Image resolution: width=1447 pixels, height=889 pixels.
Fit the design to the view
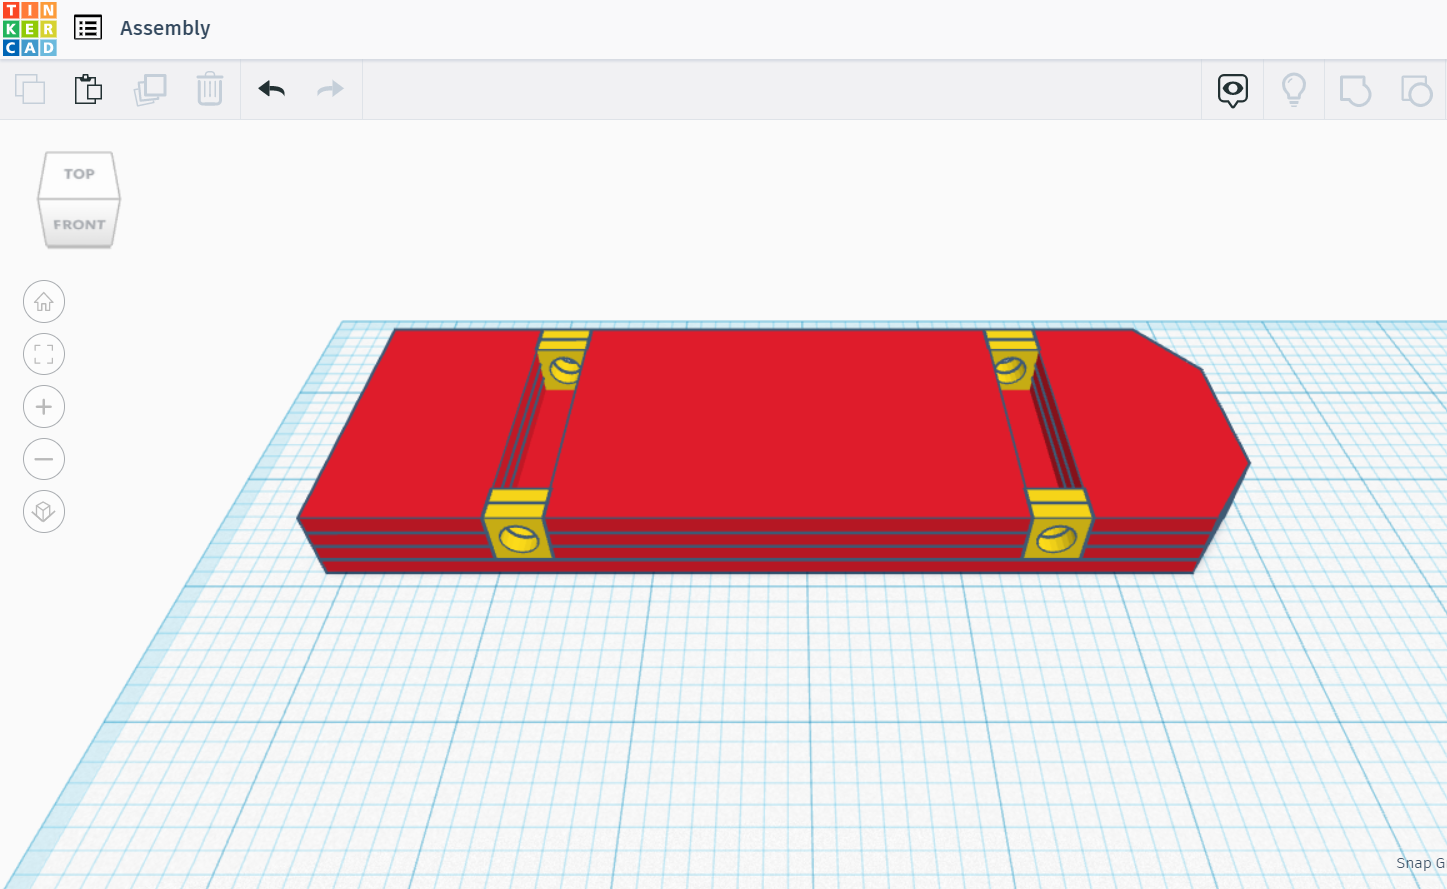[x=43, y=353]
